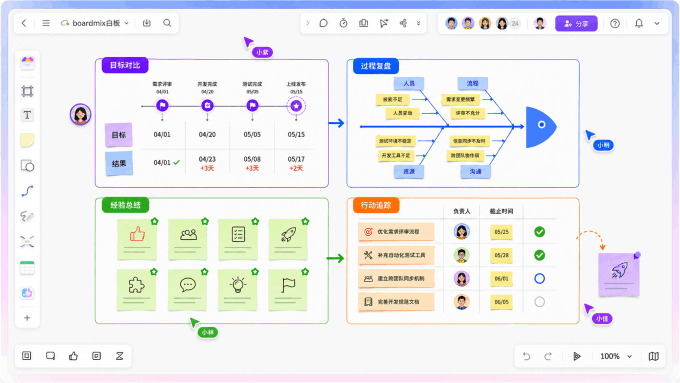Select the connector line tool
Viewport: 680px width, 383px height.
27,191
